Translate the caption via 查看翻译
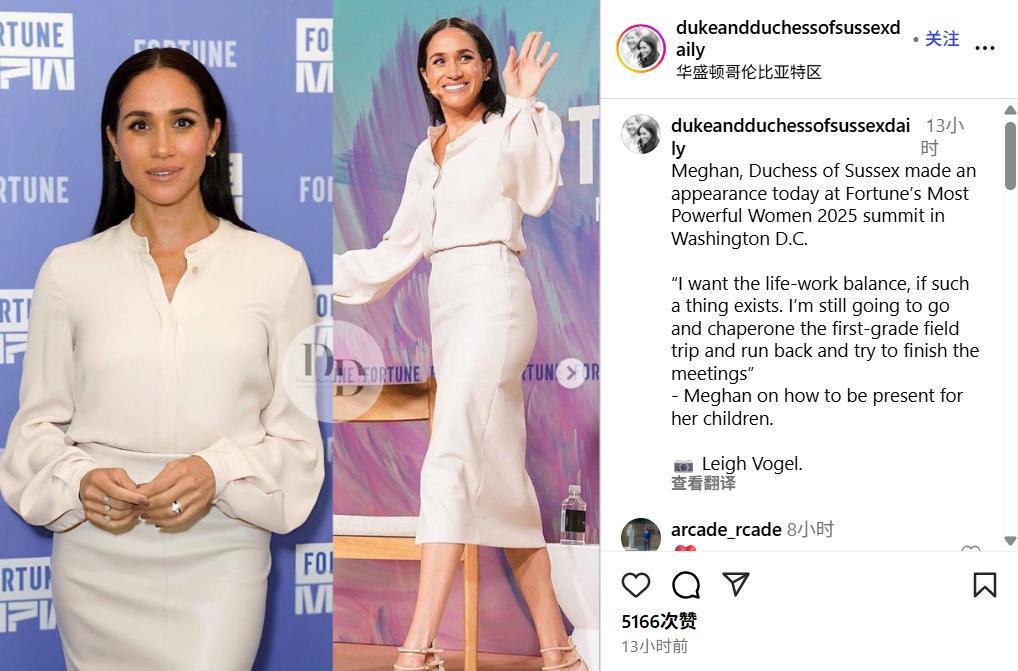Viewport: 1018px width, 671px height. pyautogui.click(x=703, y=483)
